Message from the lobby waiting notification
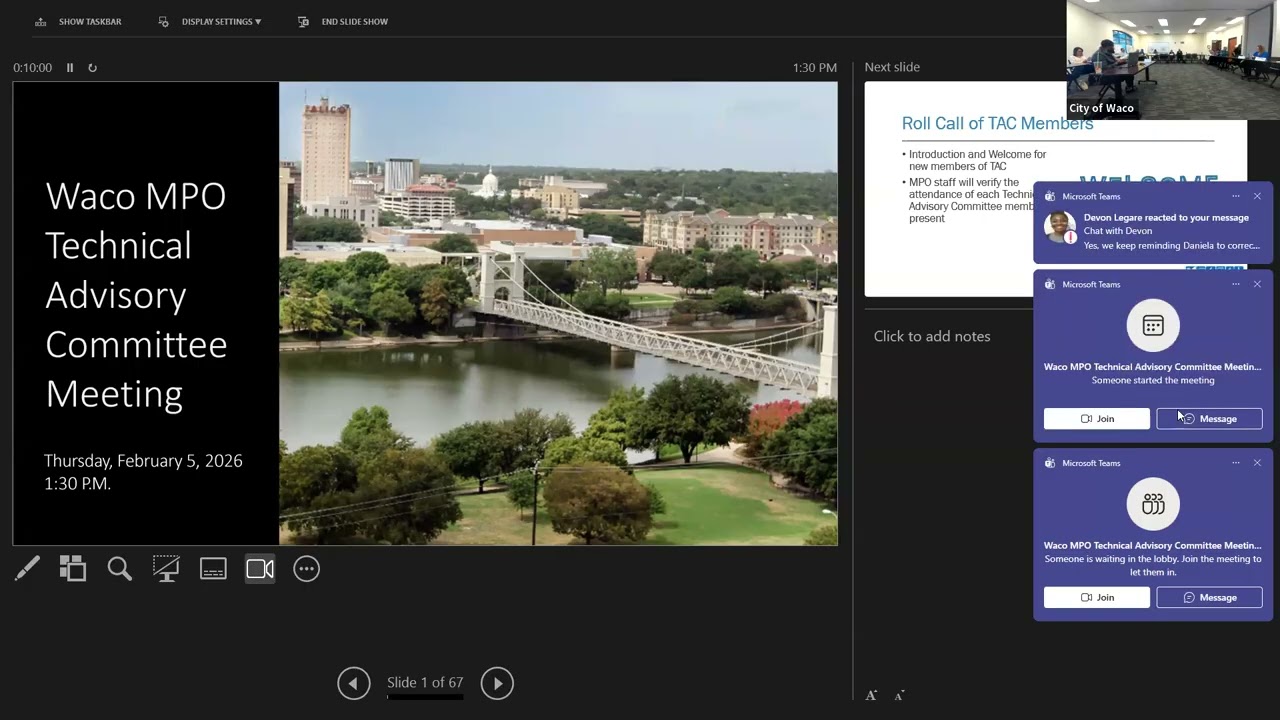Viewport: 1280px width, 720px height. 1209,597
